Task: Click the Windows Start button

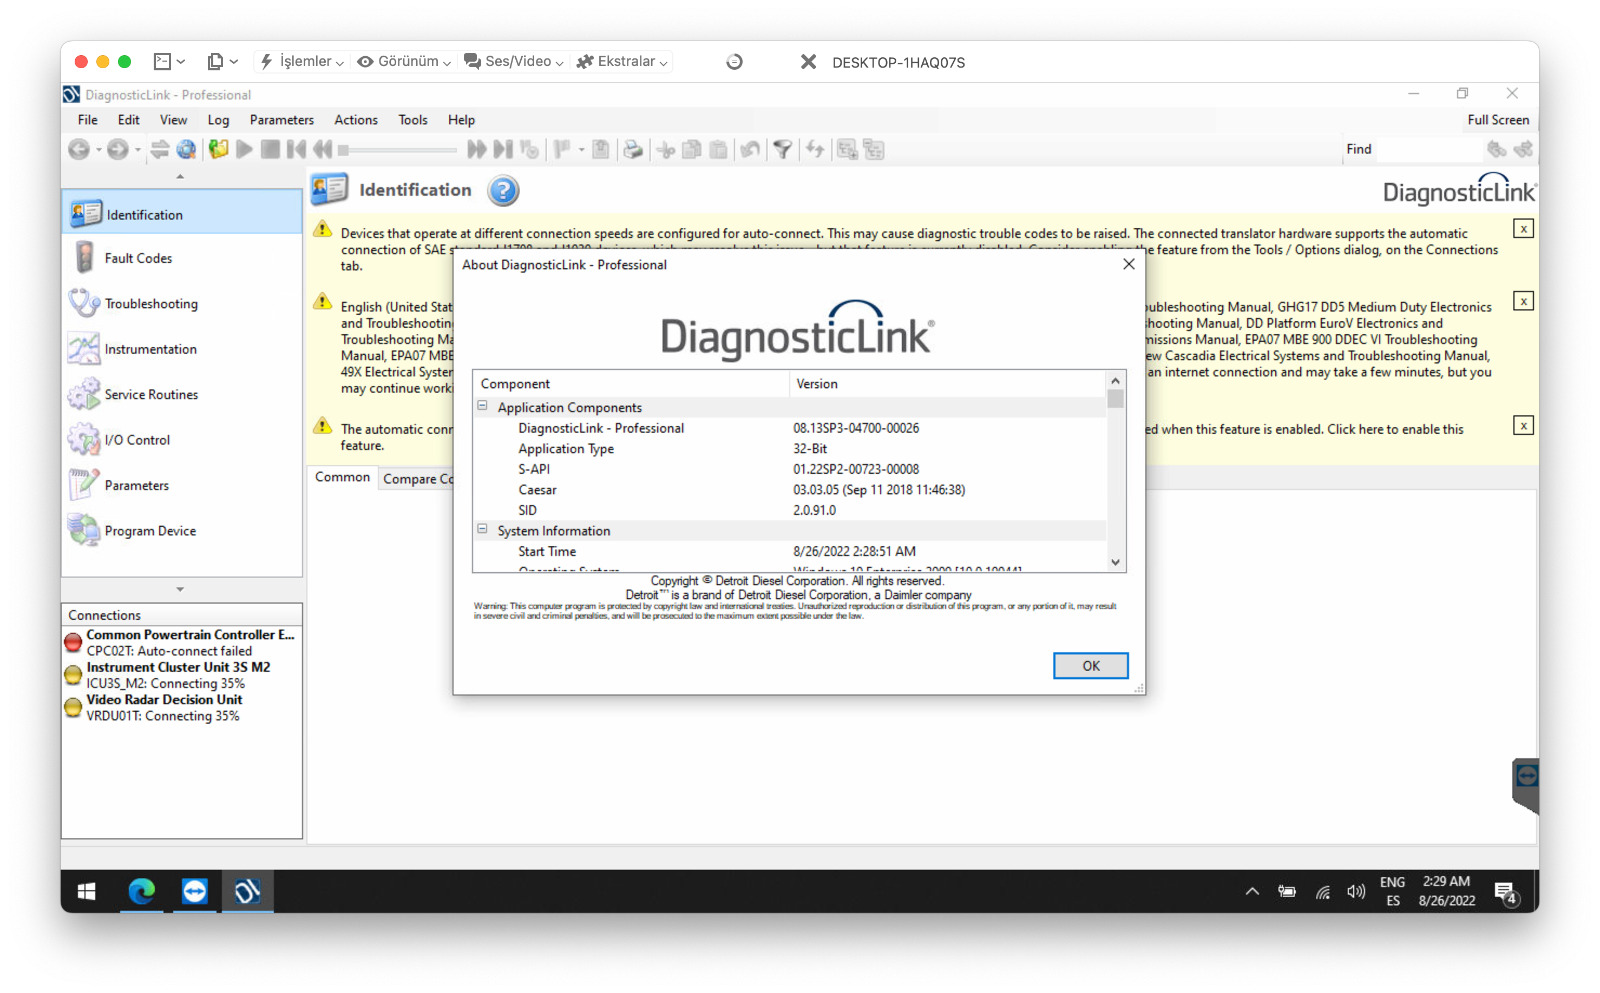Action: [86, 891]
